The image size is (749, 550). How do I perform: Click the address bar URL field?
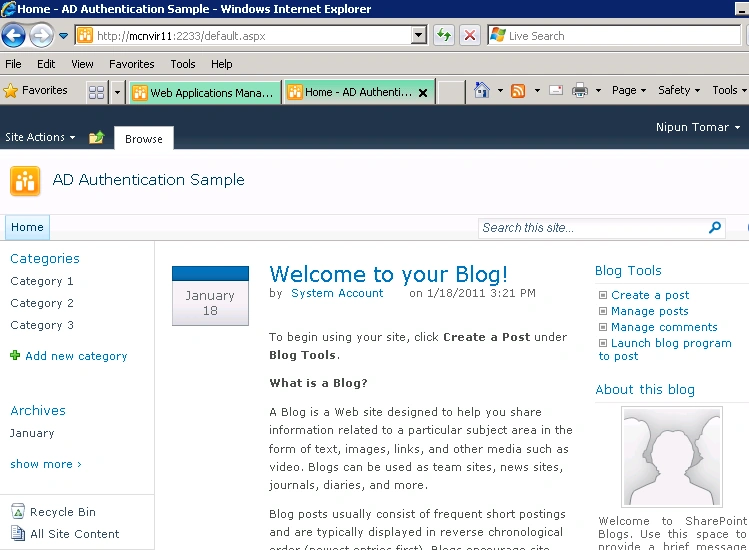244,36
